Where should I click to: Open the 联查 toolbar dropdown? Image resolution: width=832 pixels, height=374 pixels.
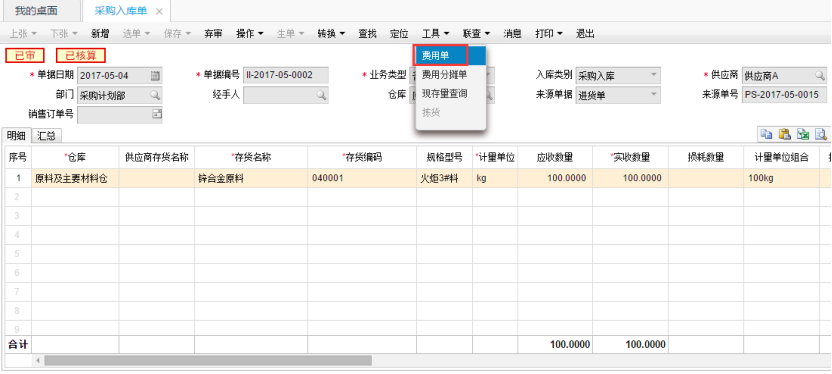tap(476, 34)
